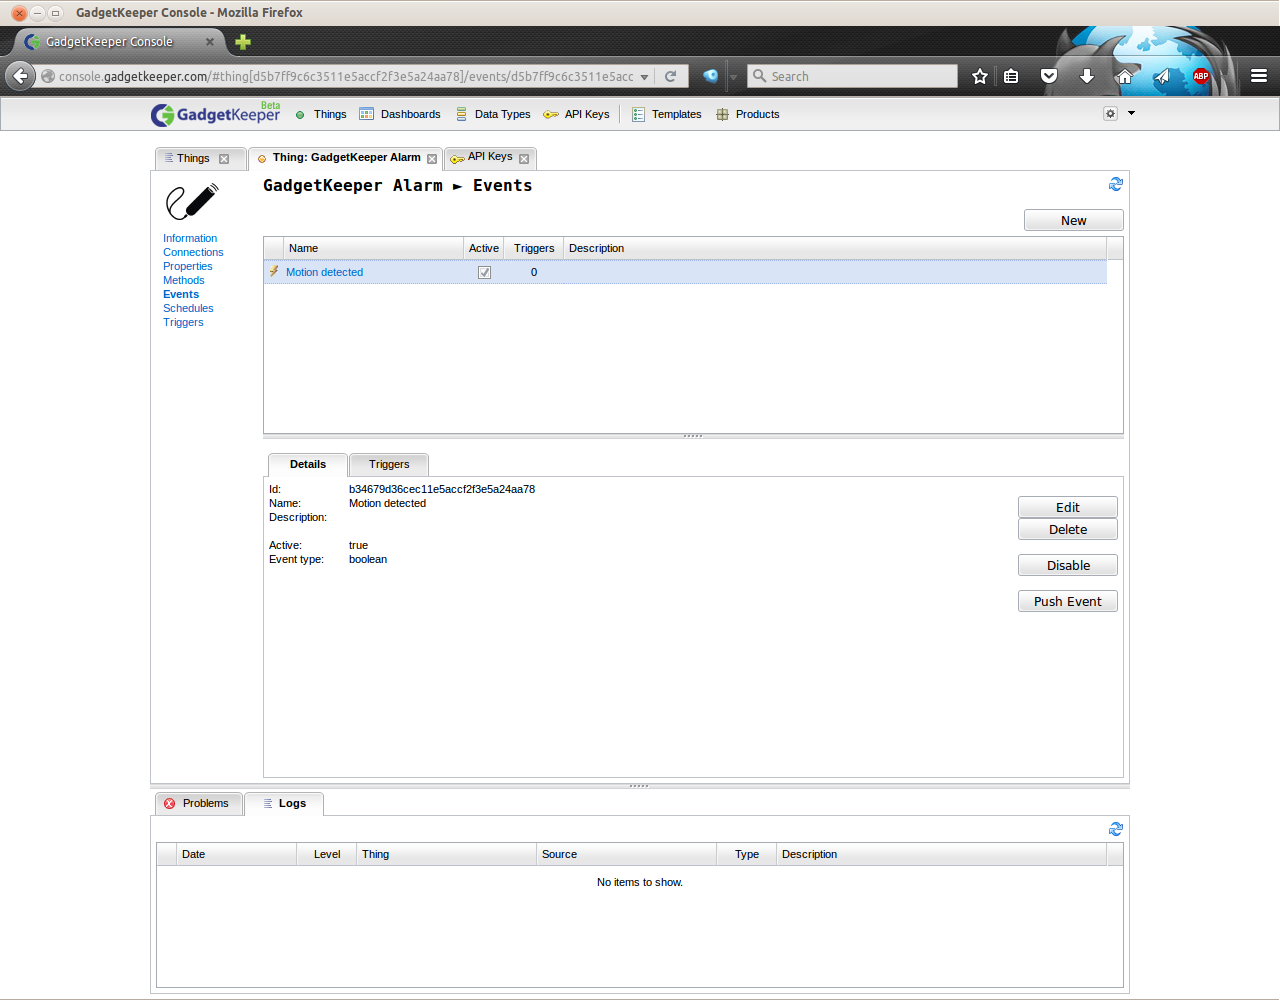Refresh the Events list

1116,184
